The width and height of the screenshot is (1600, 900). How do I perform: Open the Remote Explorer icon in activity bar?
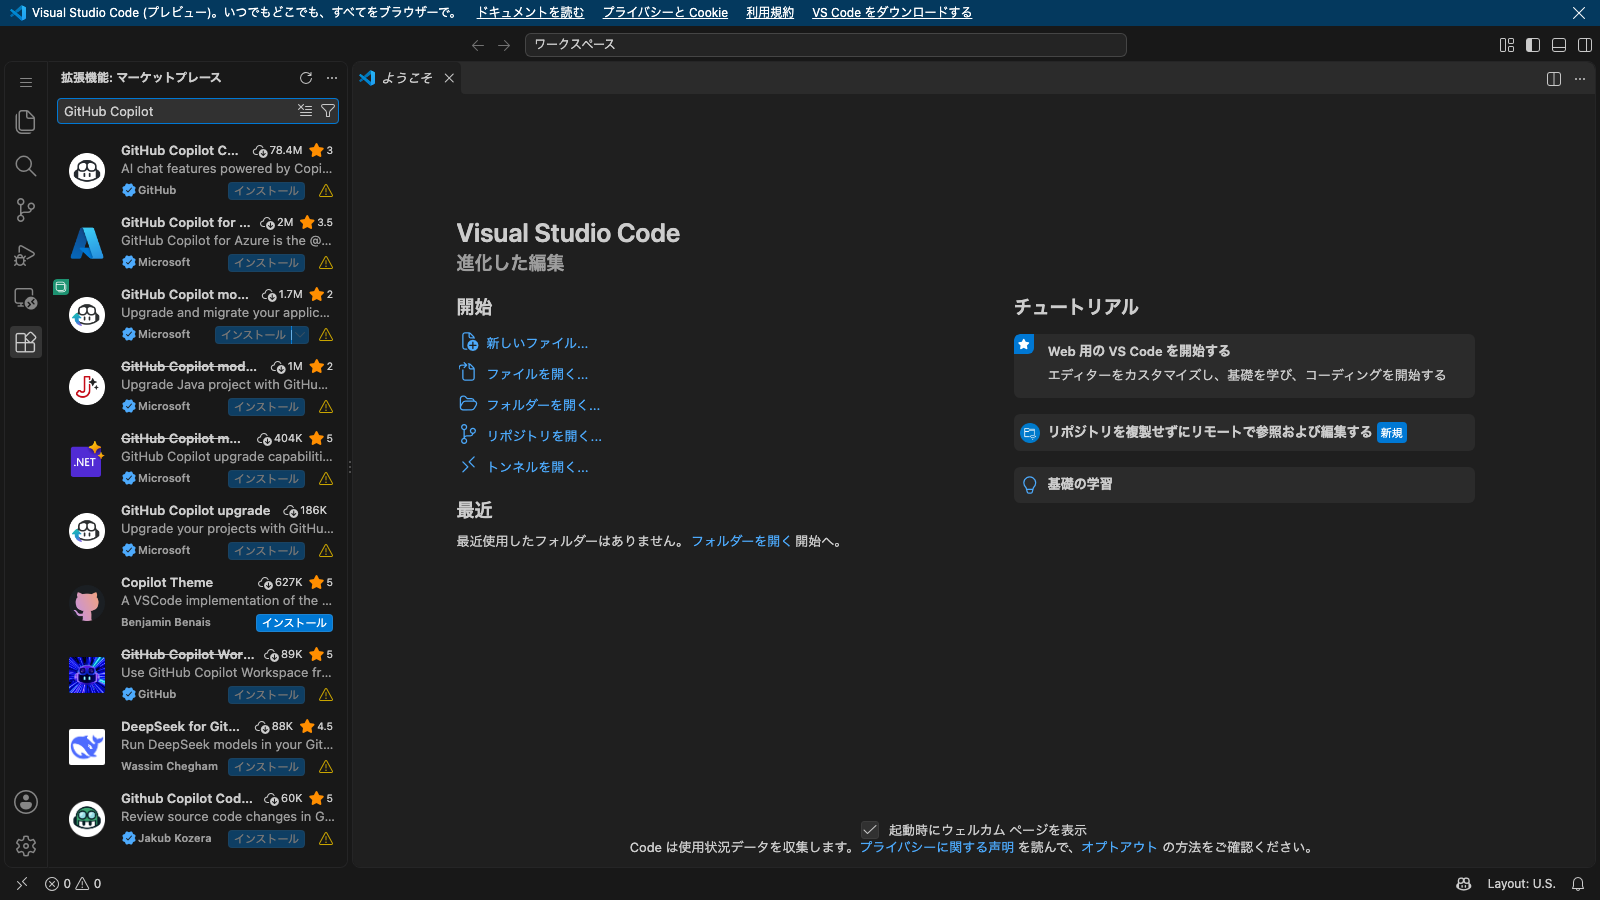point(26,298)
